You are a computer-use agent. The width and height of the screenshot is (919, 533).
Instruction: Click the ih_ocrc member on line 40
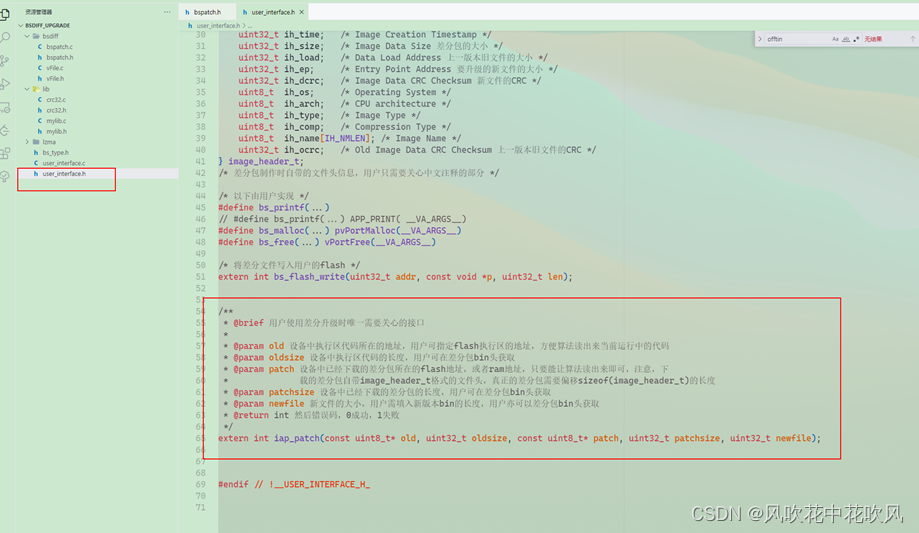point(302,150)
